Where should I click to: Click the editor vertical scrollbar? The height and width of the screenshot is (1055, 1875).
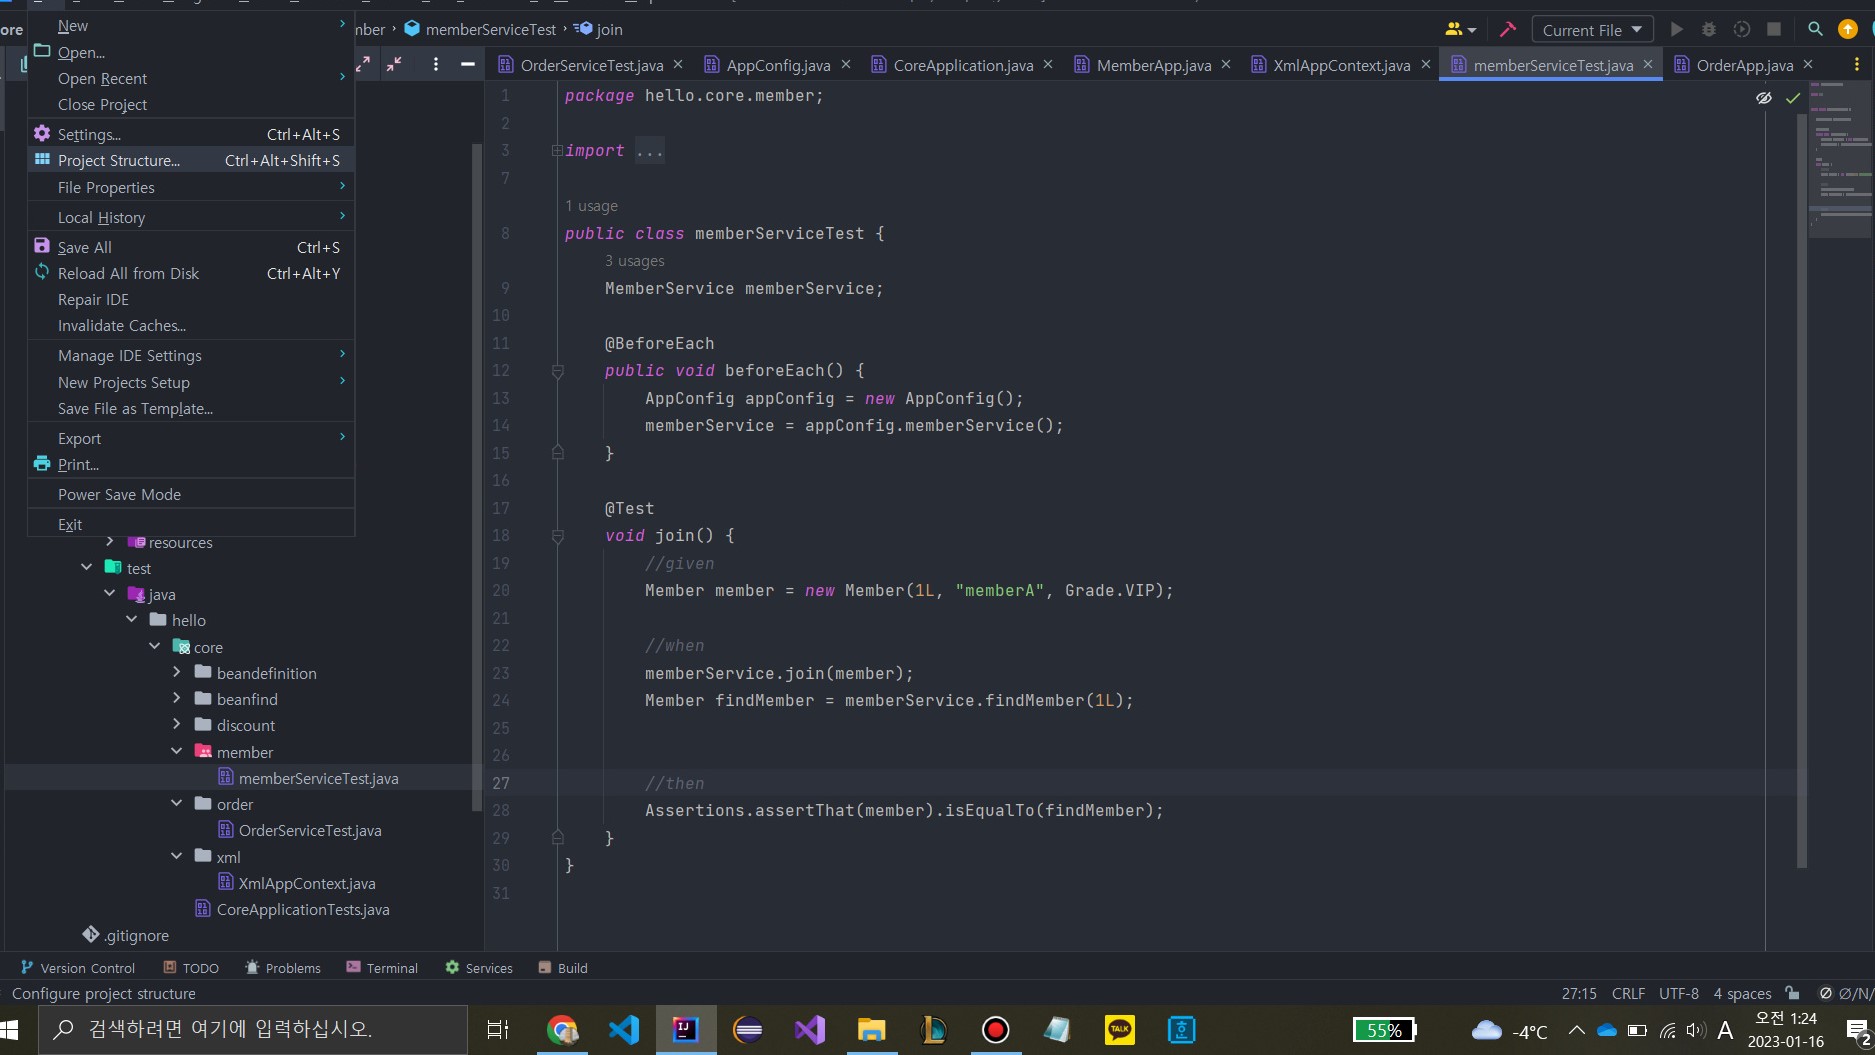(x=1802, y=490)
